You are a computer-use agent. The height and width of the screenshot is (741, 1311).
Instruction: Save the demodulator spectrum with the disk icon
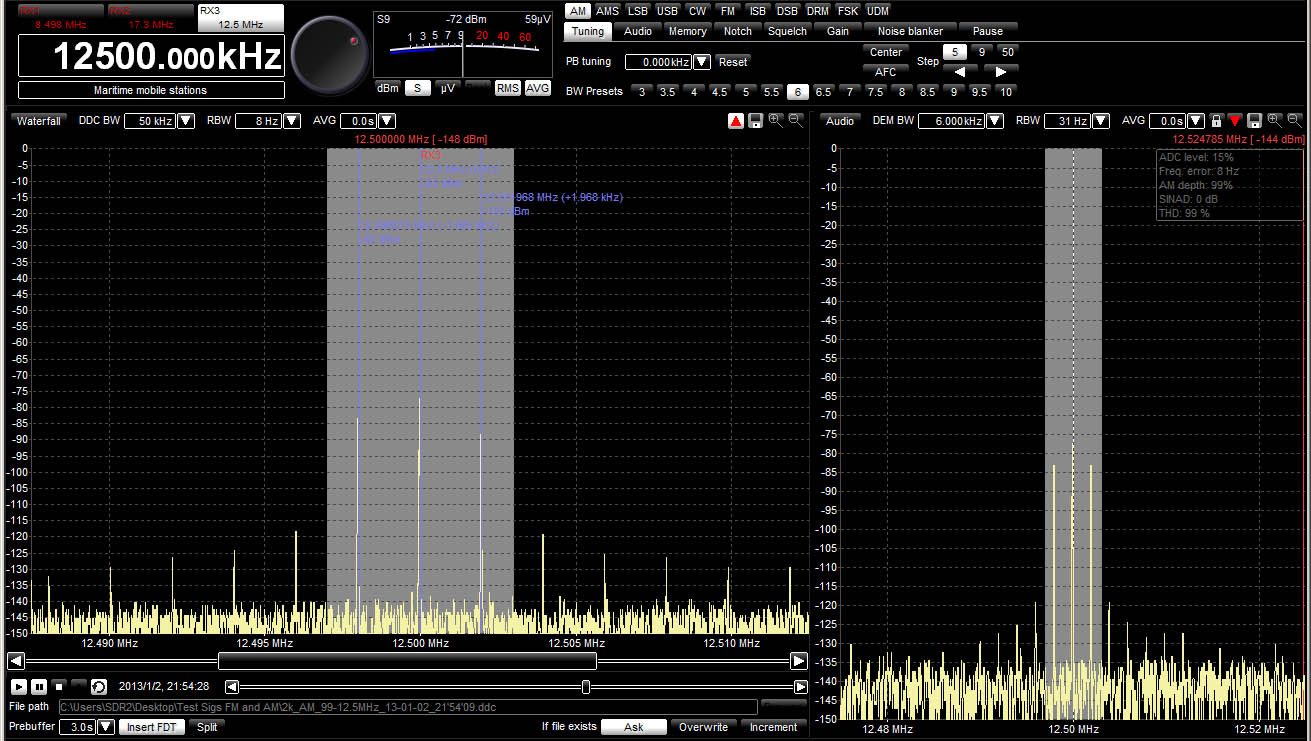[1254, 121]
